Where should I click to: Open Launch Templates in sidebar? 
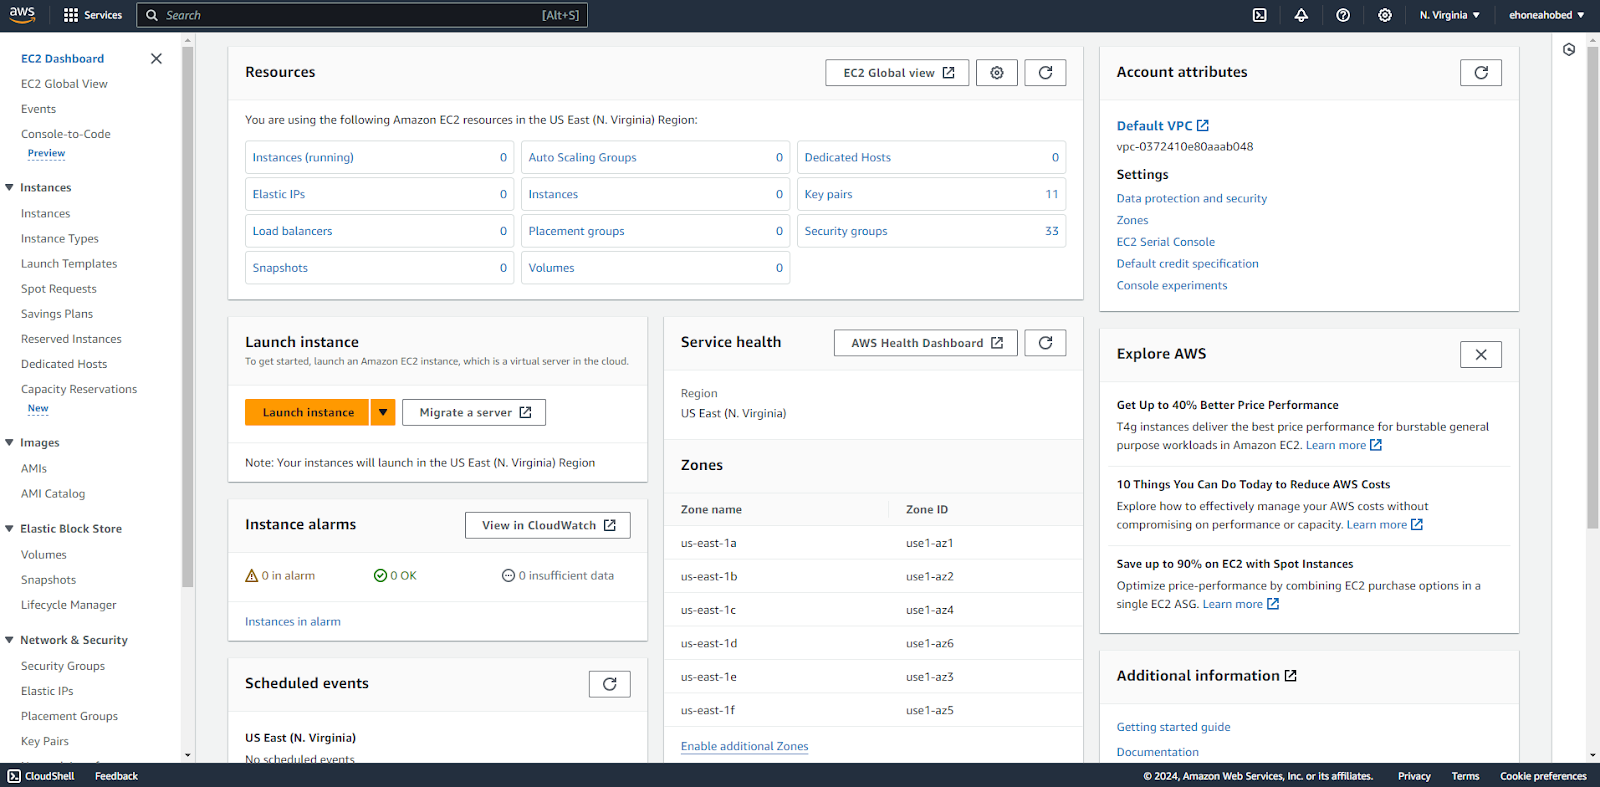pos(69,264)
